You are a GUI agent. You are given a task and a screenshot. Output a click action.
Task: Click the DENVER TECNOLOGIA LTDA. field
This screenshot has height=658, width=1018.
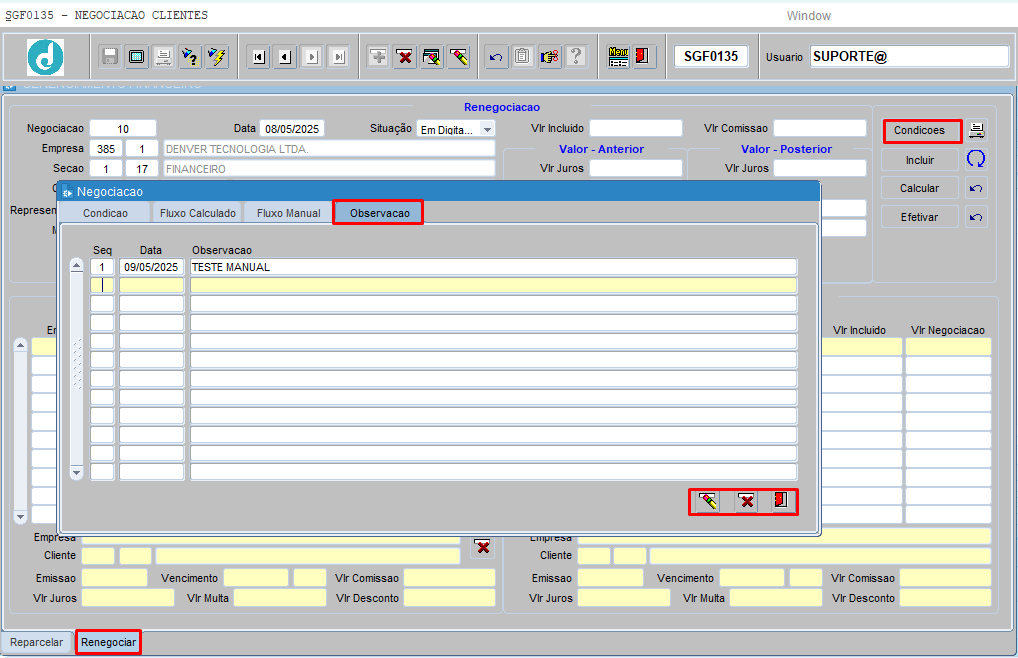[x=329, y=149]
